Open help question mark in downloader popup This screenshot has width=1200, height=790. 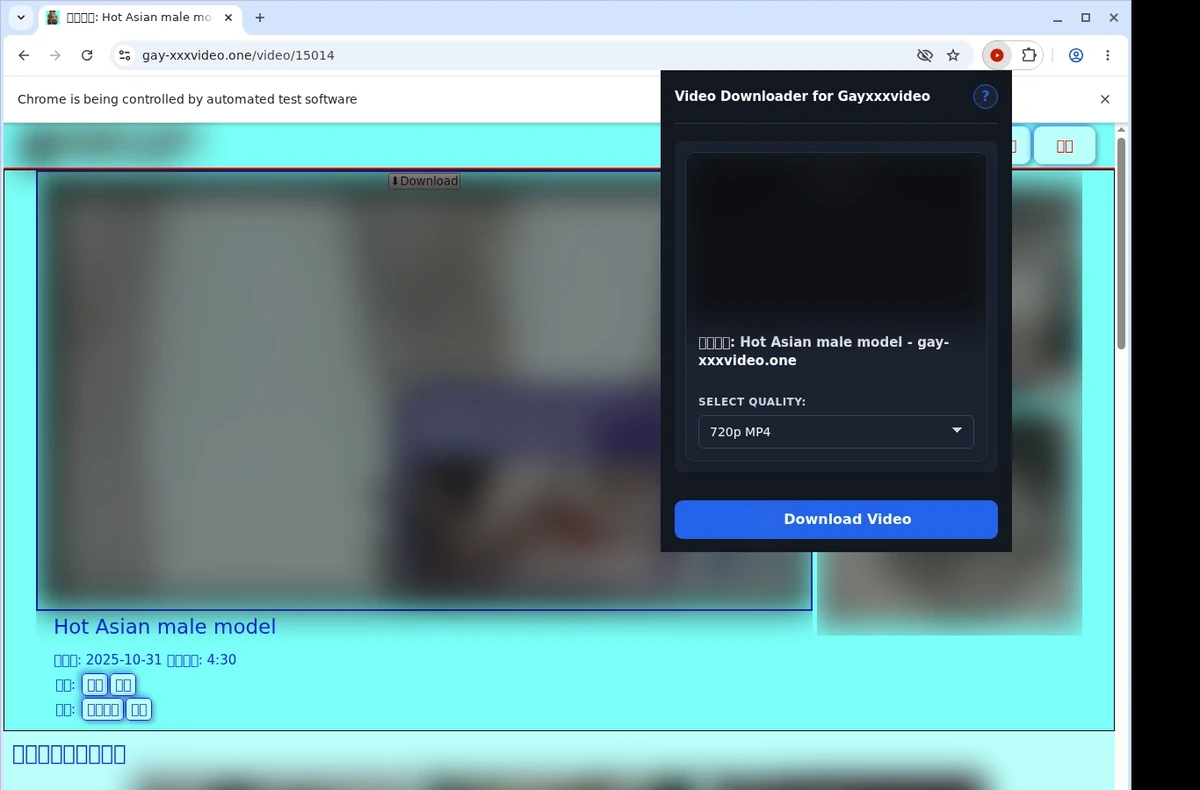[985, 96]
